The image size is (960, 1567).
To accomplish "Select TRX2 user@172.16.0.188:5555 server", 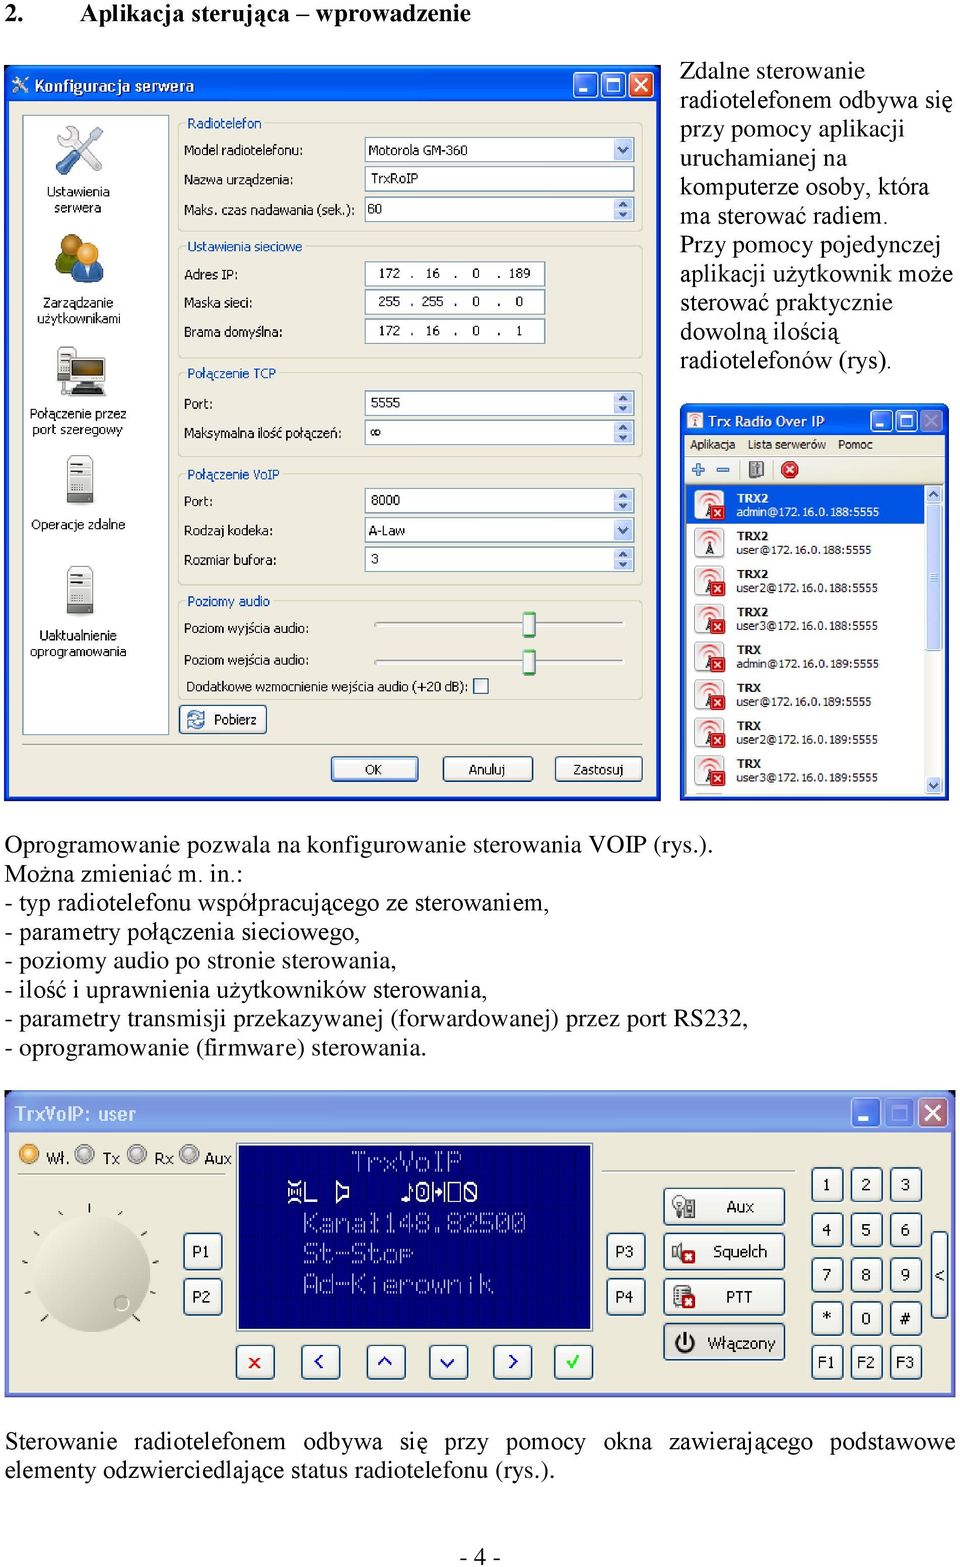I will pos(806,543).
